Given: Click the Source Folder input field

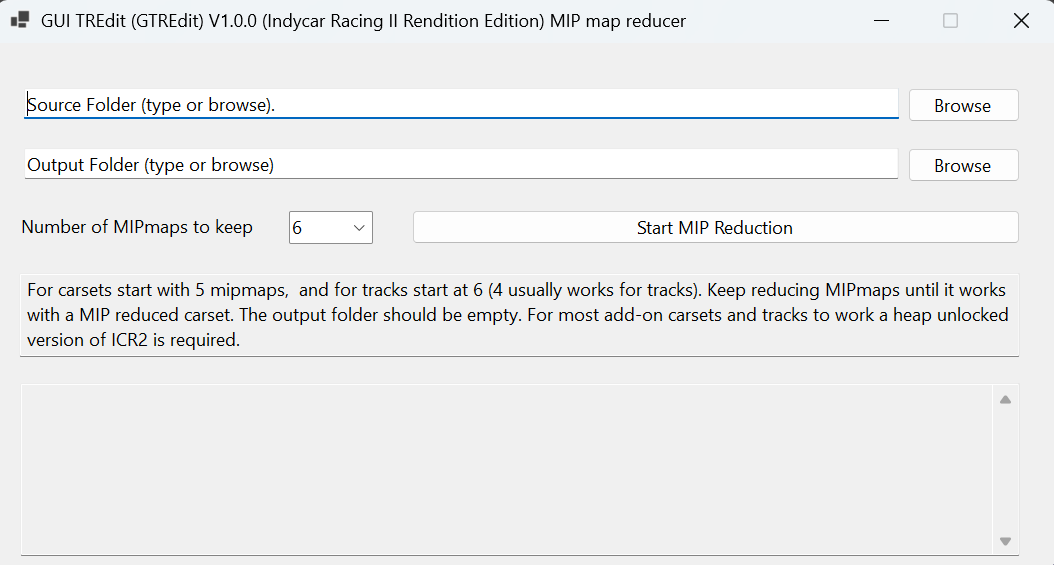Looking at the screenshot, I should (461, 105).
